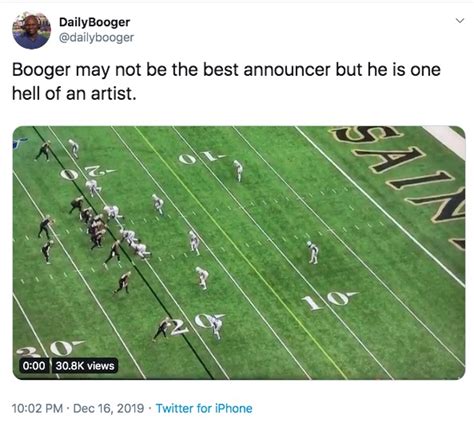The width and height of the screenshot is (474, 423).
Task: Click the black line of scrimmage marker
Action: click(x=123, y=253)
